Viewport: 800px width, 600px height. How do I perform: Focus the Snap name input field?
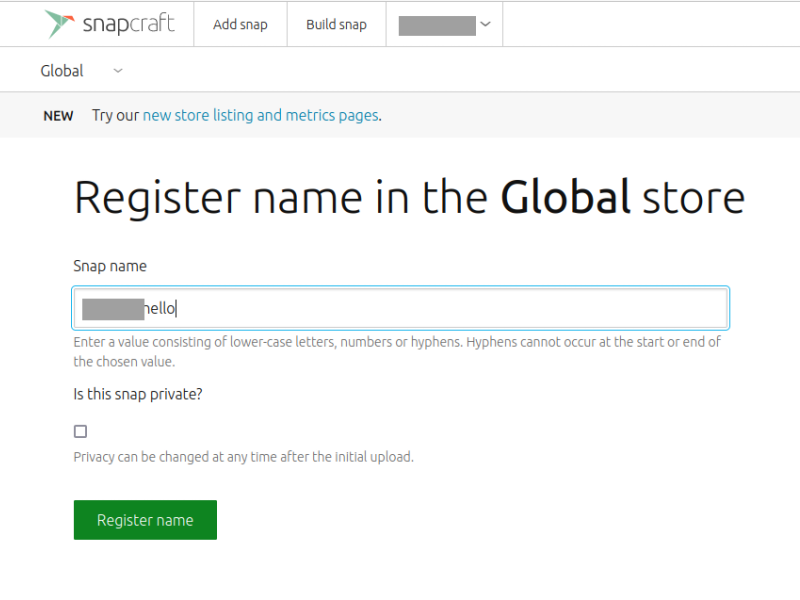401,308
